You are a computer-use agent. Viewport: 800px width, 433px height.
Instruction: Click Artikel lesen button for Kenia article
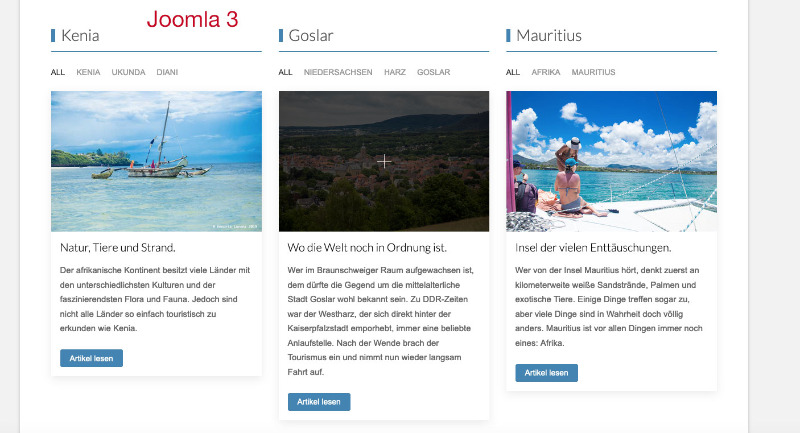coord(91,358)
